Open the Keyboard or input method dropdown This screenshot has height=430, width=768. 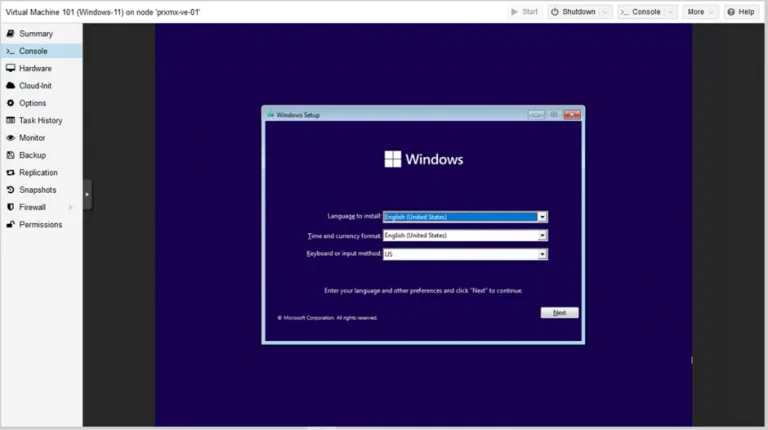542,254
